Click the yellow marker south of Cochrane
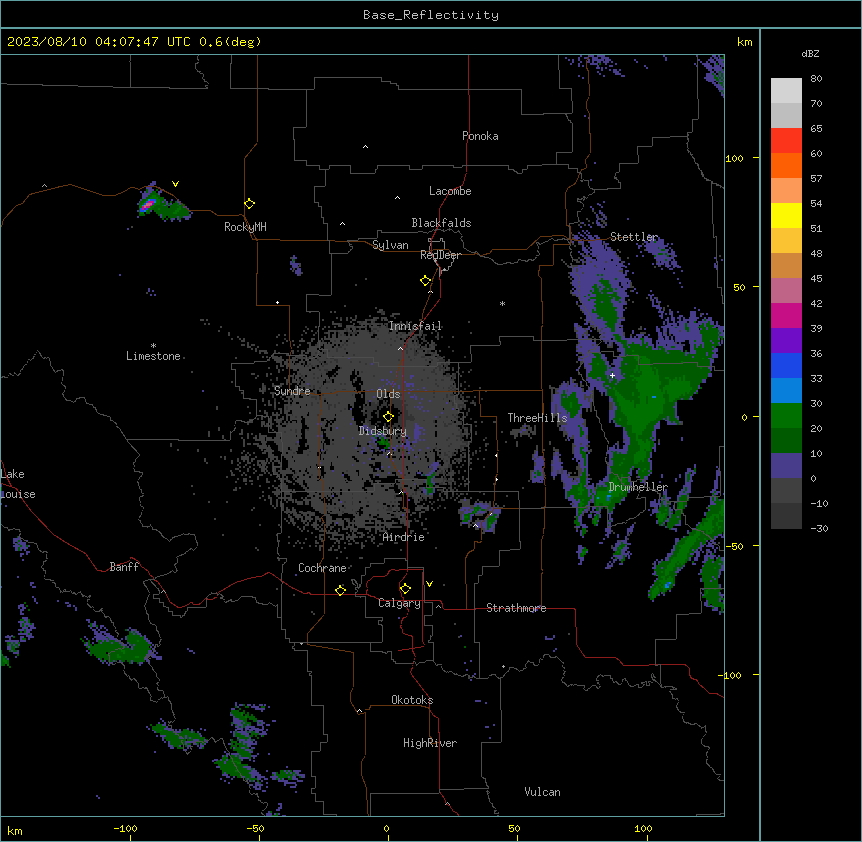Image resolution: width=862 pixels, height=842 pixels. 340,590
